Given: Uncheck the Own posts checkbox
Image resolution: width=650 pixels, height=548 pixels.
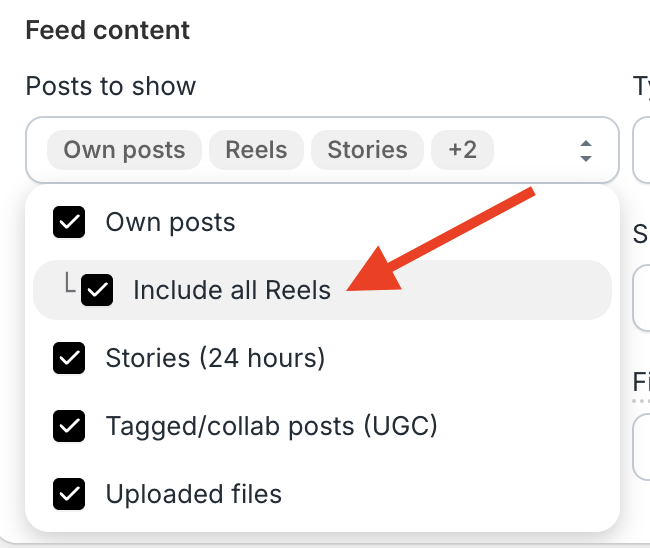Looking at the screenshot, I should point(69,222).
